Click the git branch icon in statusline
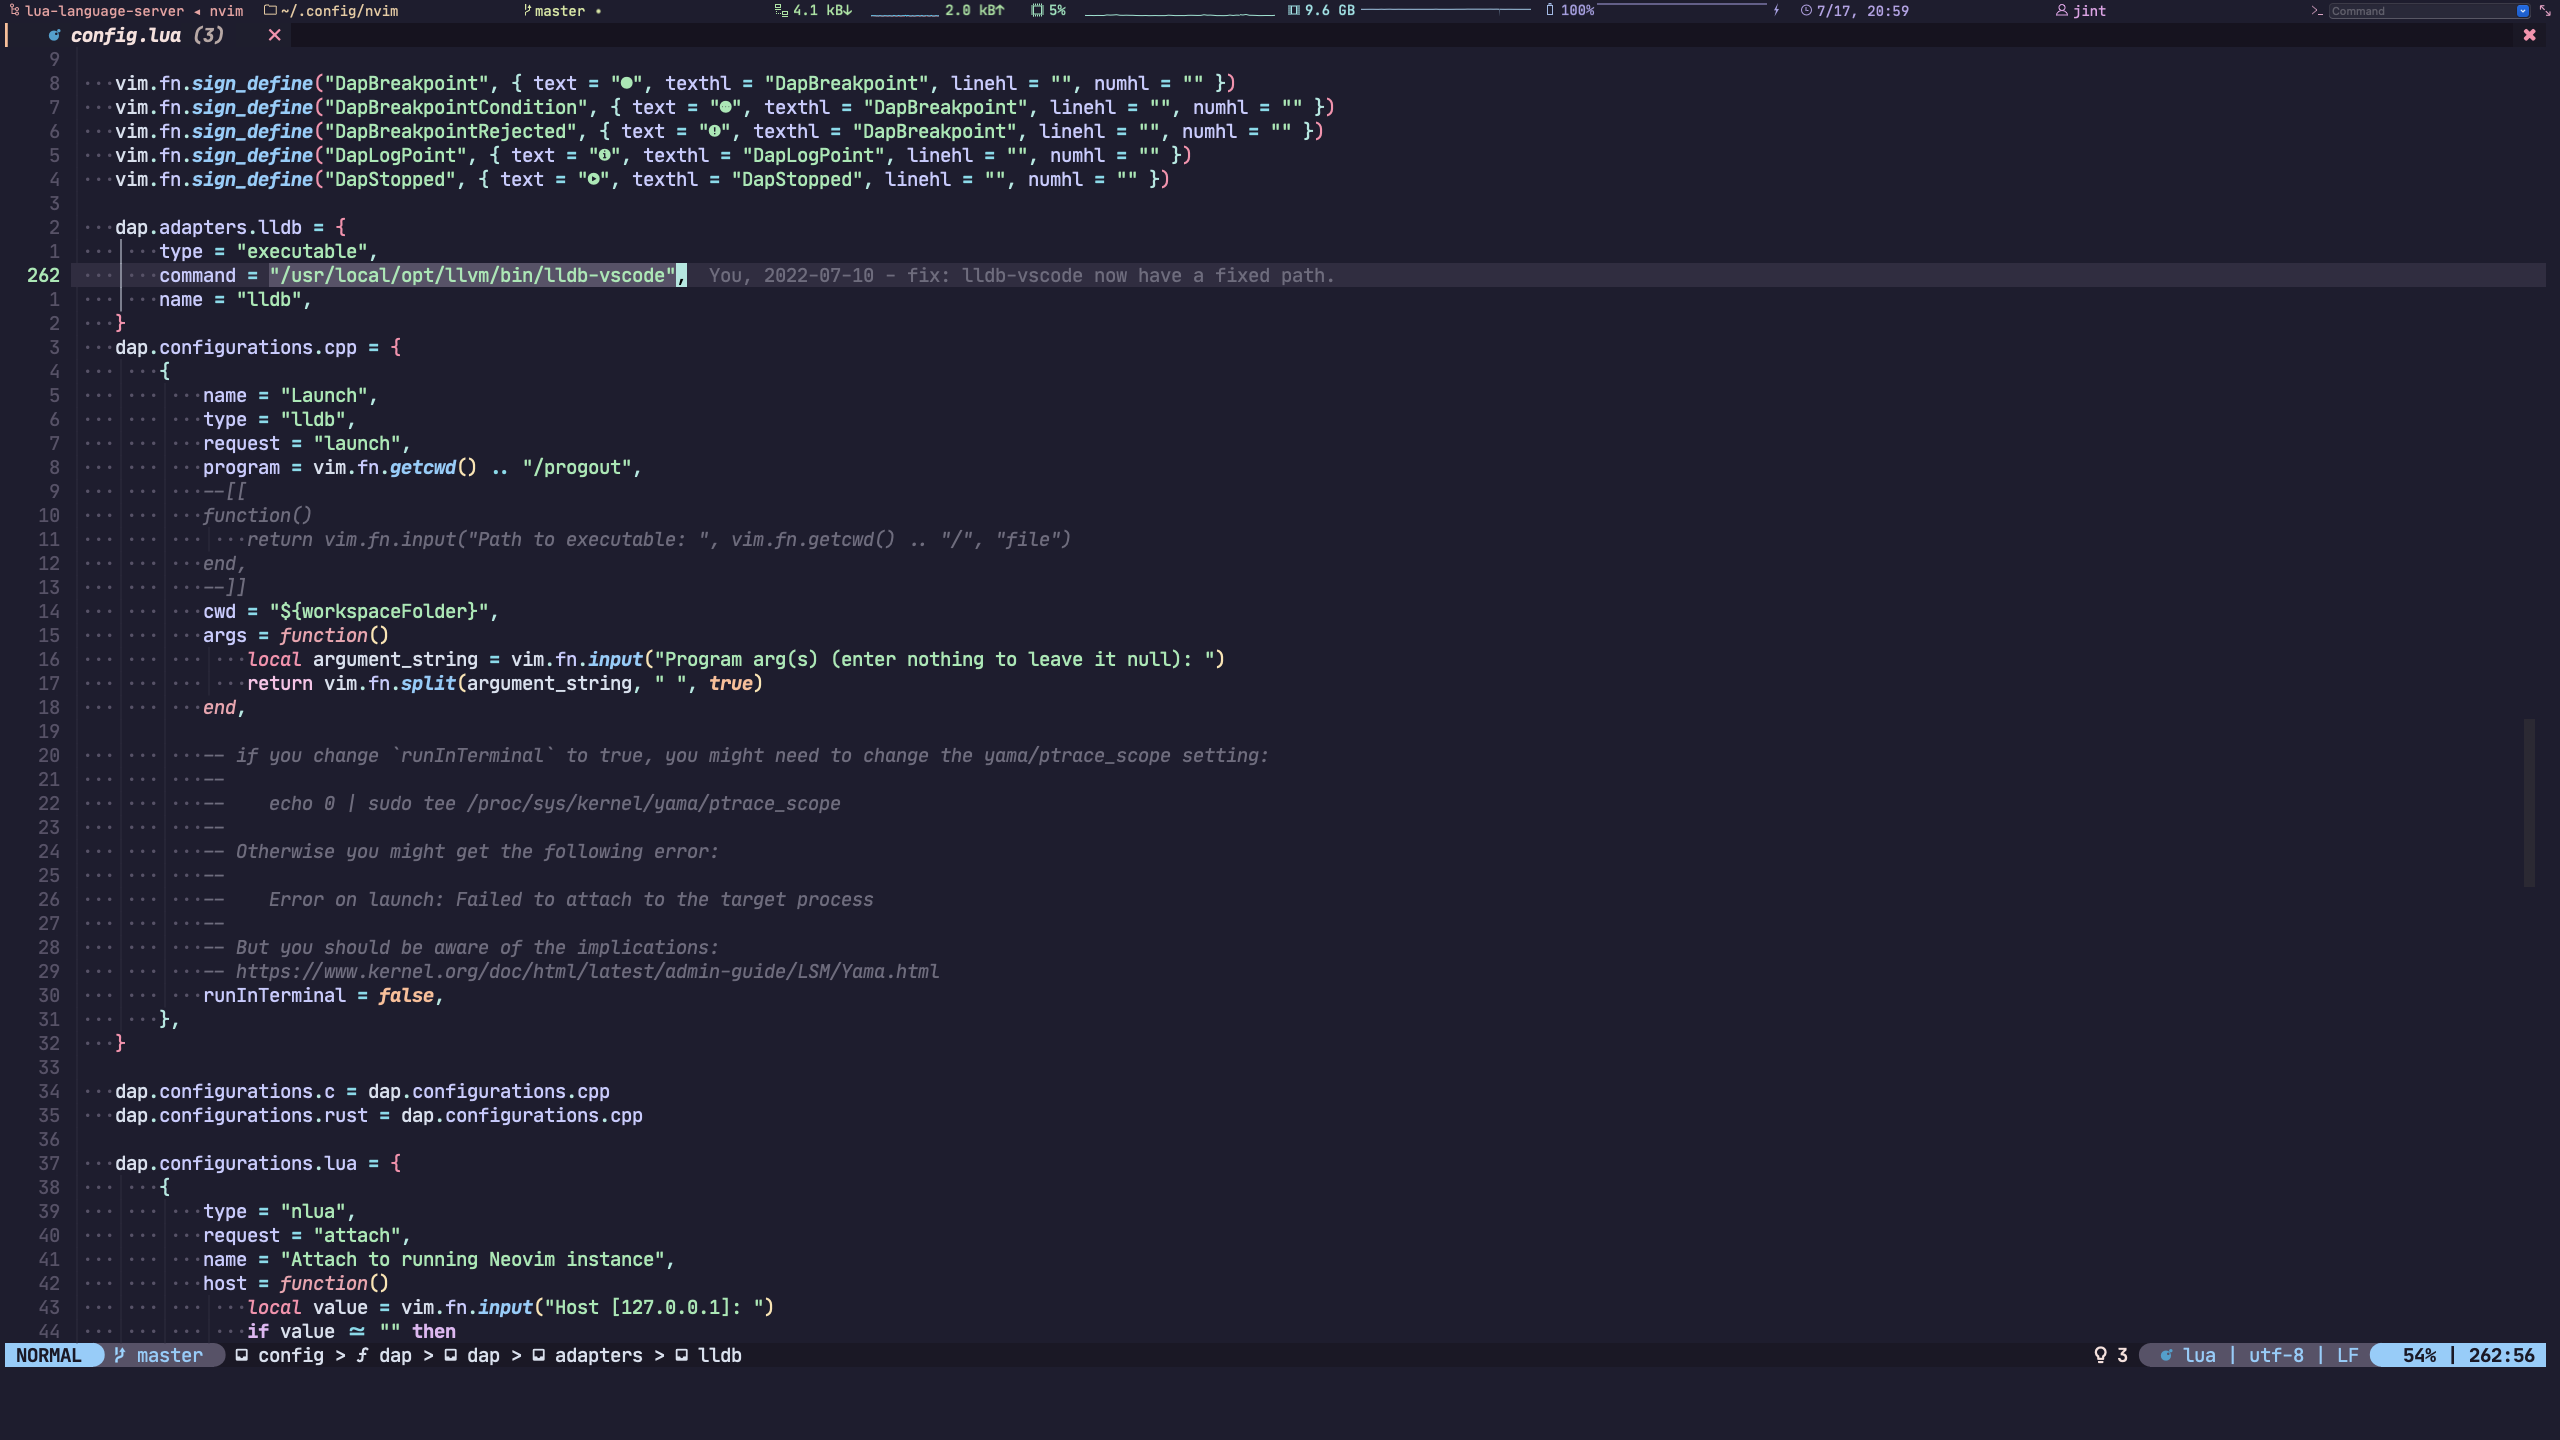 tap(120, 1355)
